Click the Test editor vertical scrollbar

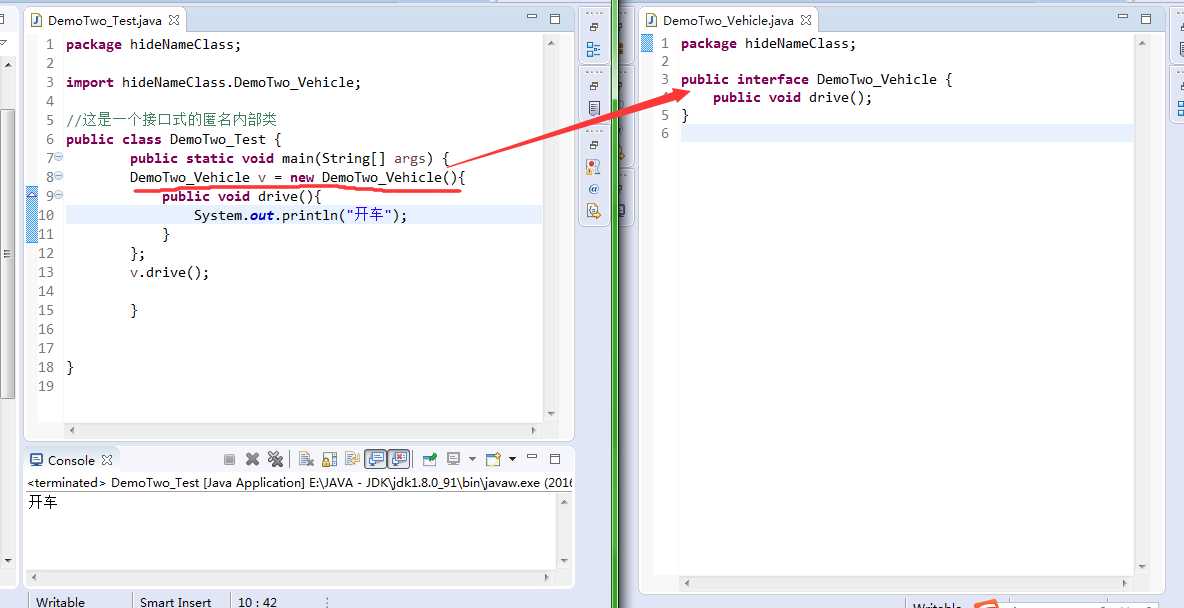pos(550,227)
